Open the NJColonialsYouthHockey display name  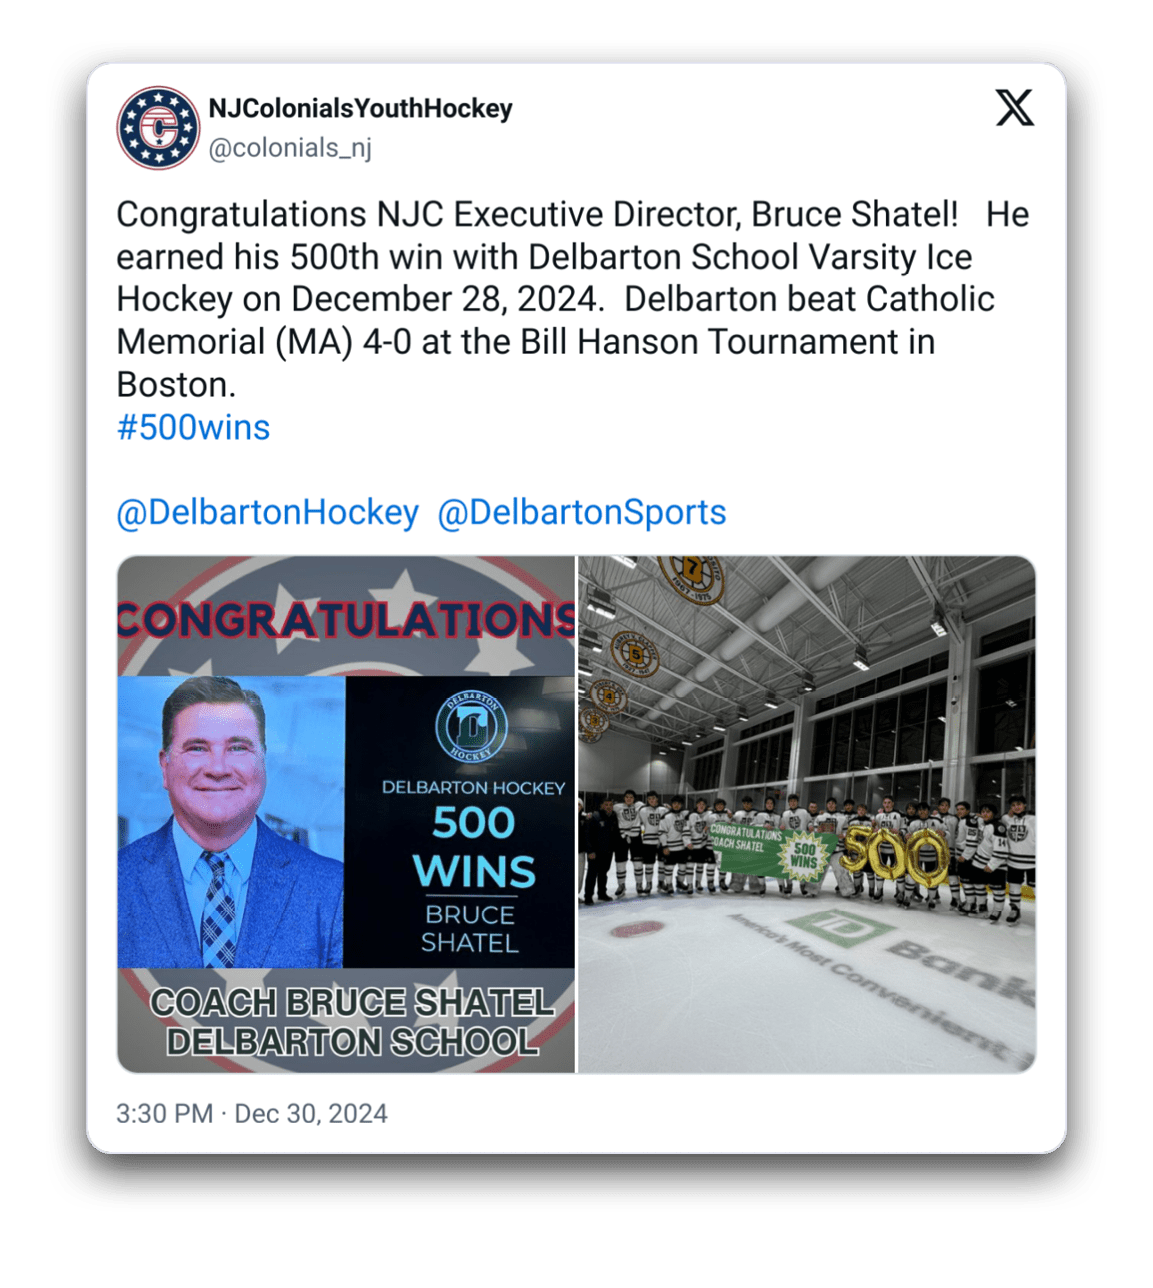coord(360,108)
